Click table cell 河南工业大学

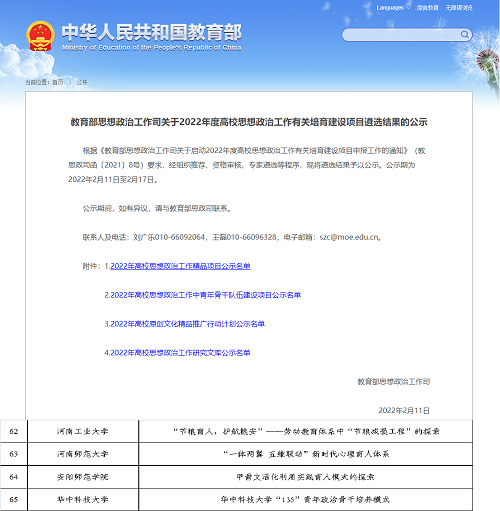tap(83, 431)
